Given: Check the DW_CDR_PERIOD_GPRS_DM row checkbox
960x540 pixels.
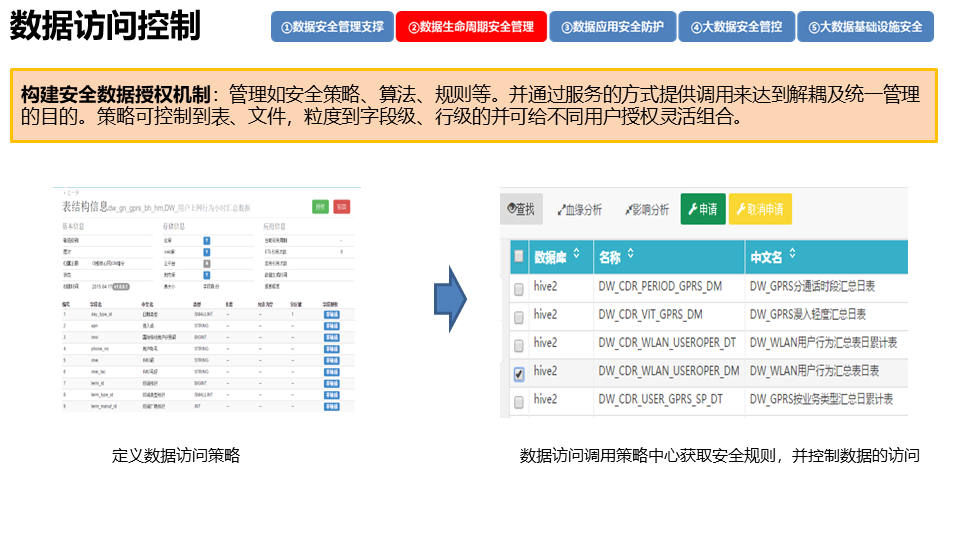Looking at the screenshot, I should pyautogui.click(x=519, y=289).
